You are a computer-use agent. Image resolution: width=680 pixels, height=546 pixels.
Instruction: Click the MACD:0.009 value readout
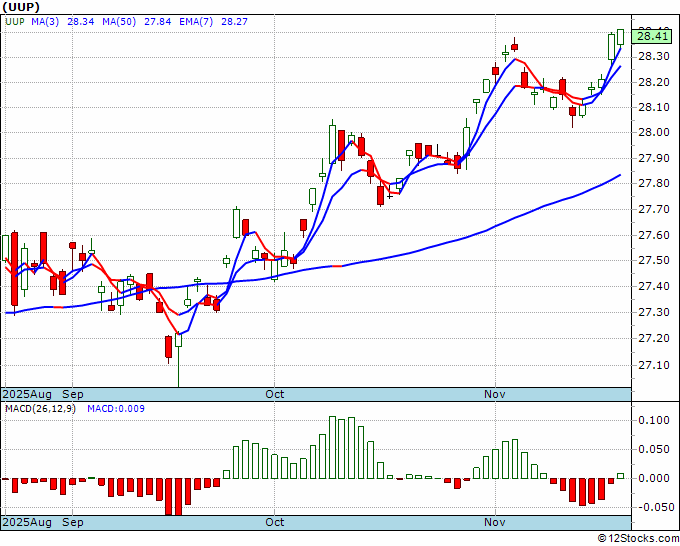coord(116,409)
